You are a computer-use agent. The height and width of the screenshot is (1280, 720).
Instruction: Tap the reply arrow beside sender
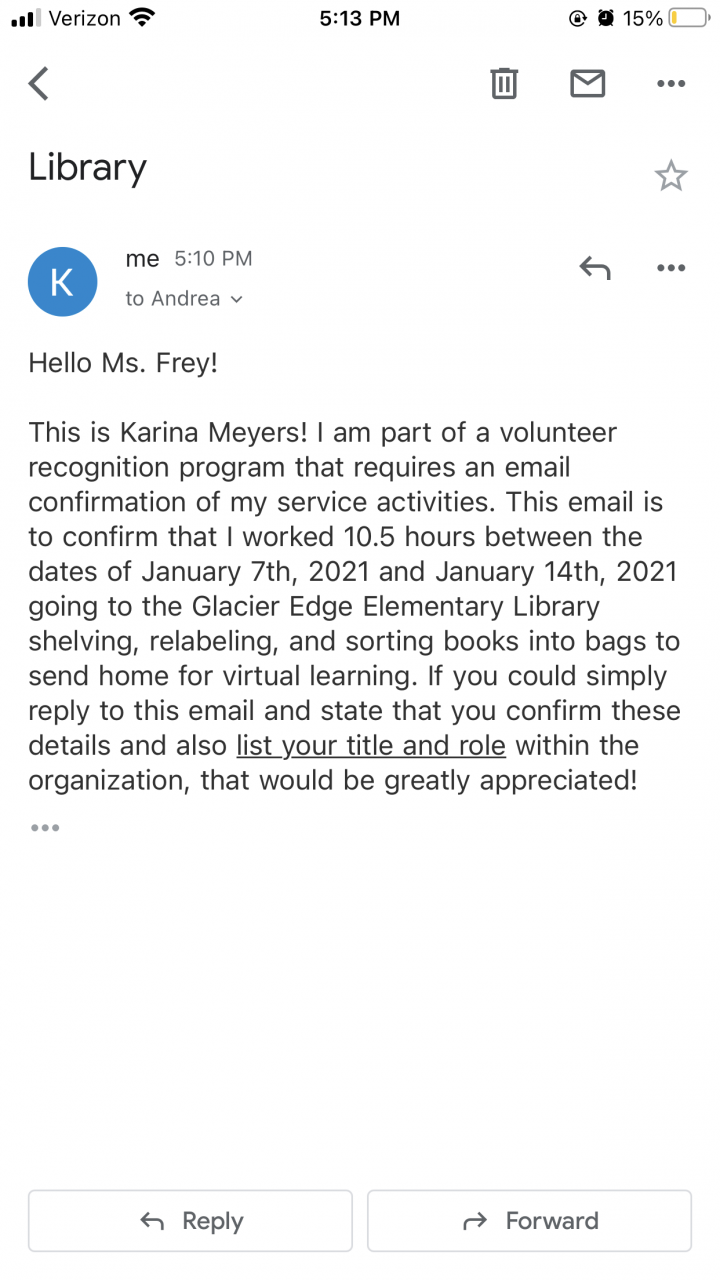tap(595, 268)
